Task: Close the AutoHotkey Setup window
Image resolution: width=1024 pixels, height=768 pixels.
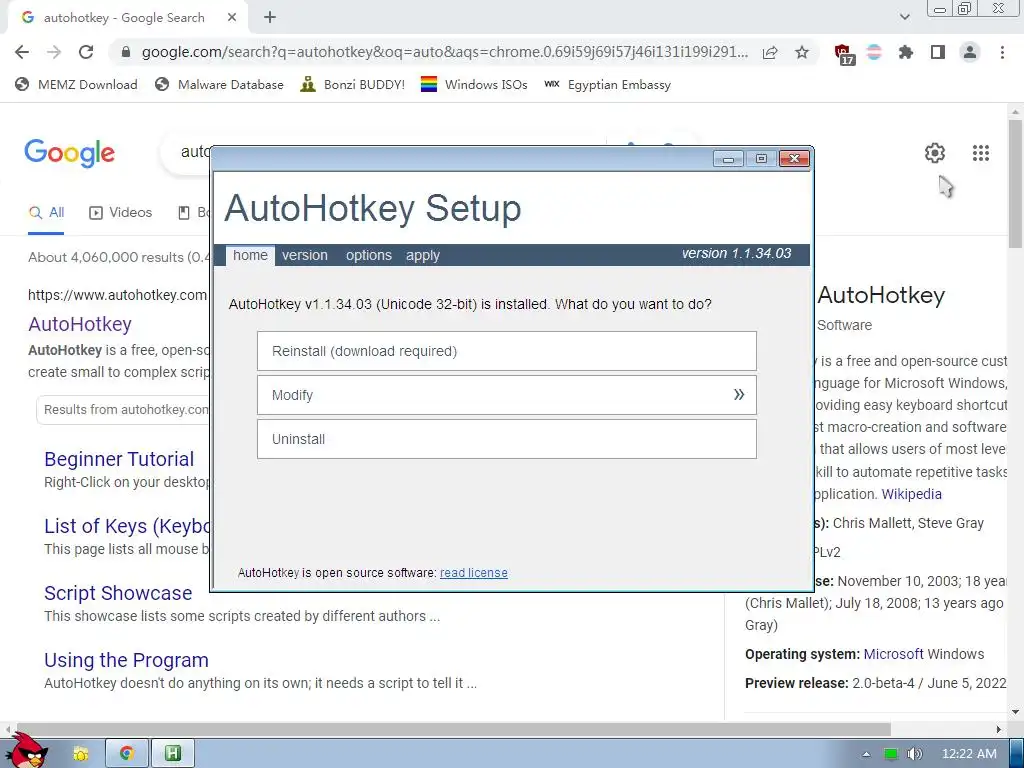Action: (794, 159)
